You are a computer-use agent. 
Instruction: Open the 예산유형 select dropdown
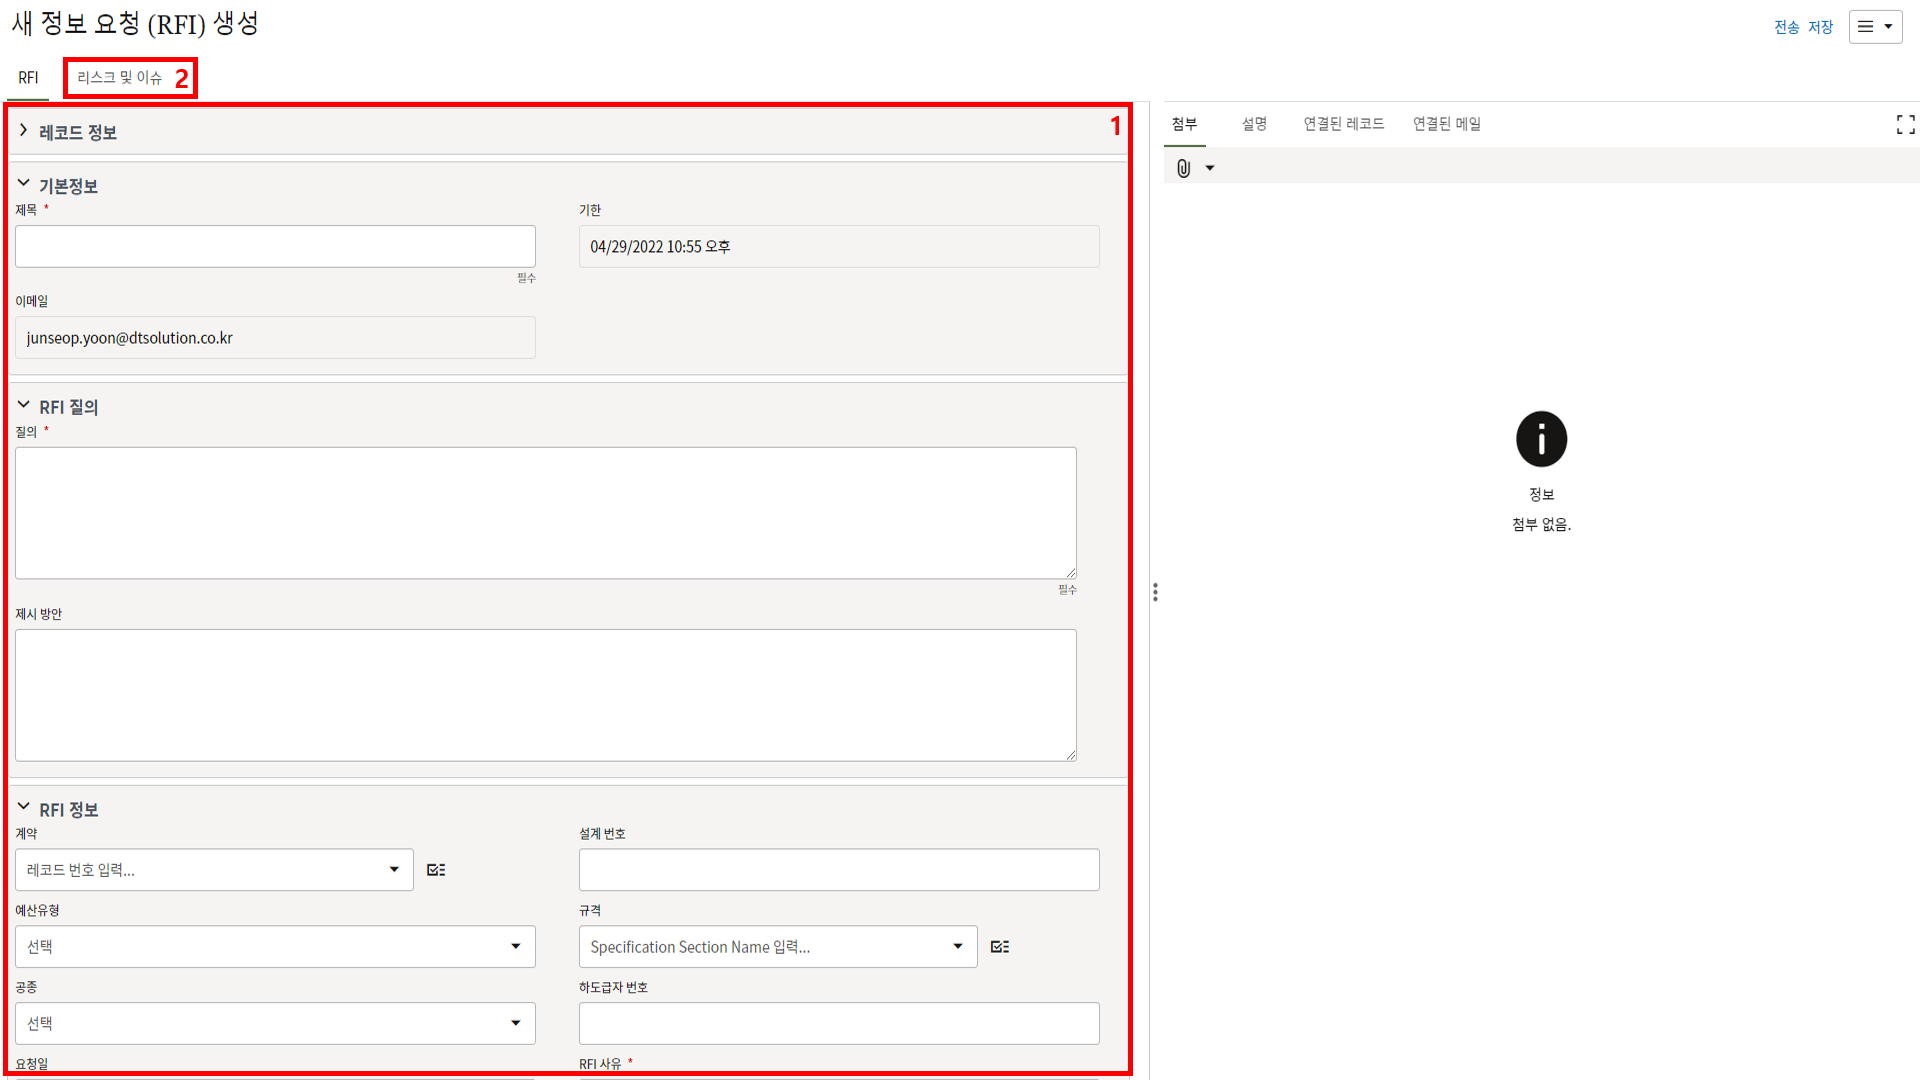(275, 947)
